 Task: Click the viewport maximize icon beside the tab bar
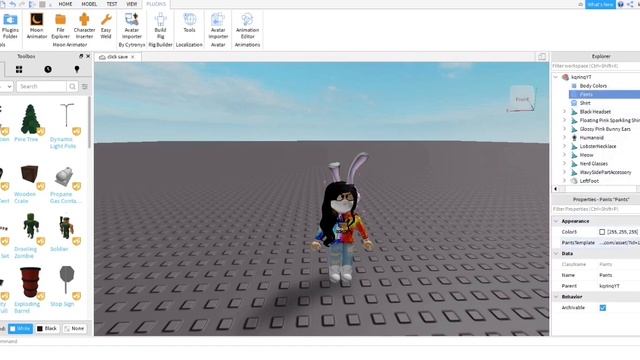(x=542, y=57)
